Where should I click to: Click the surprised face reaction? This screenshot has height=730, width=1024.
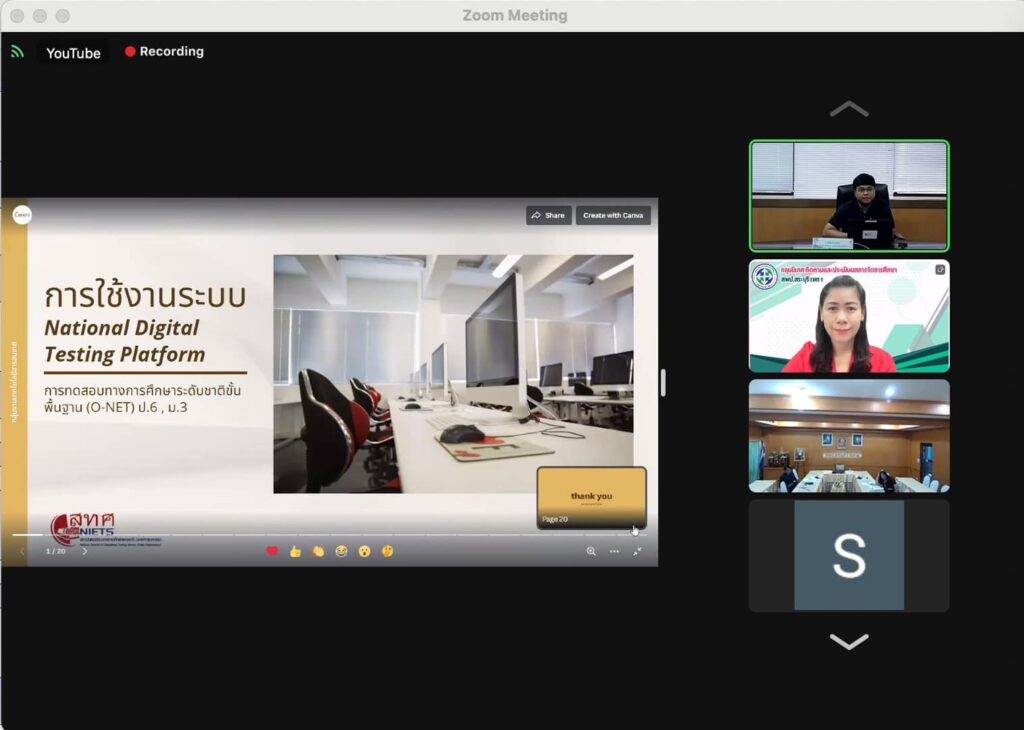click(364, 551)
